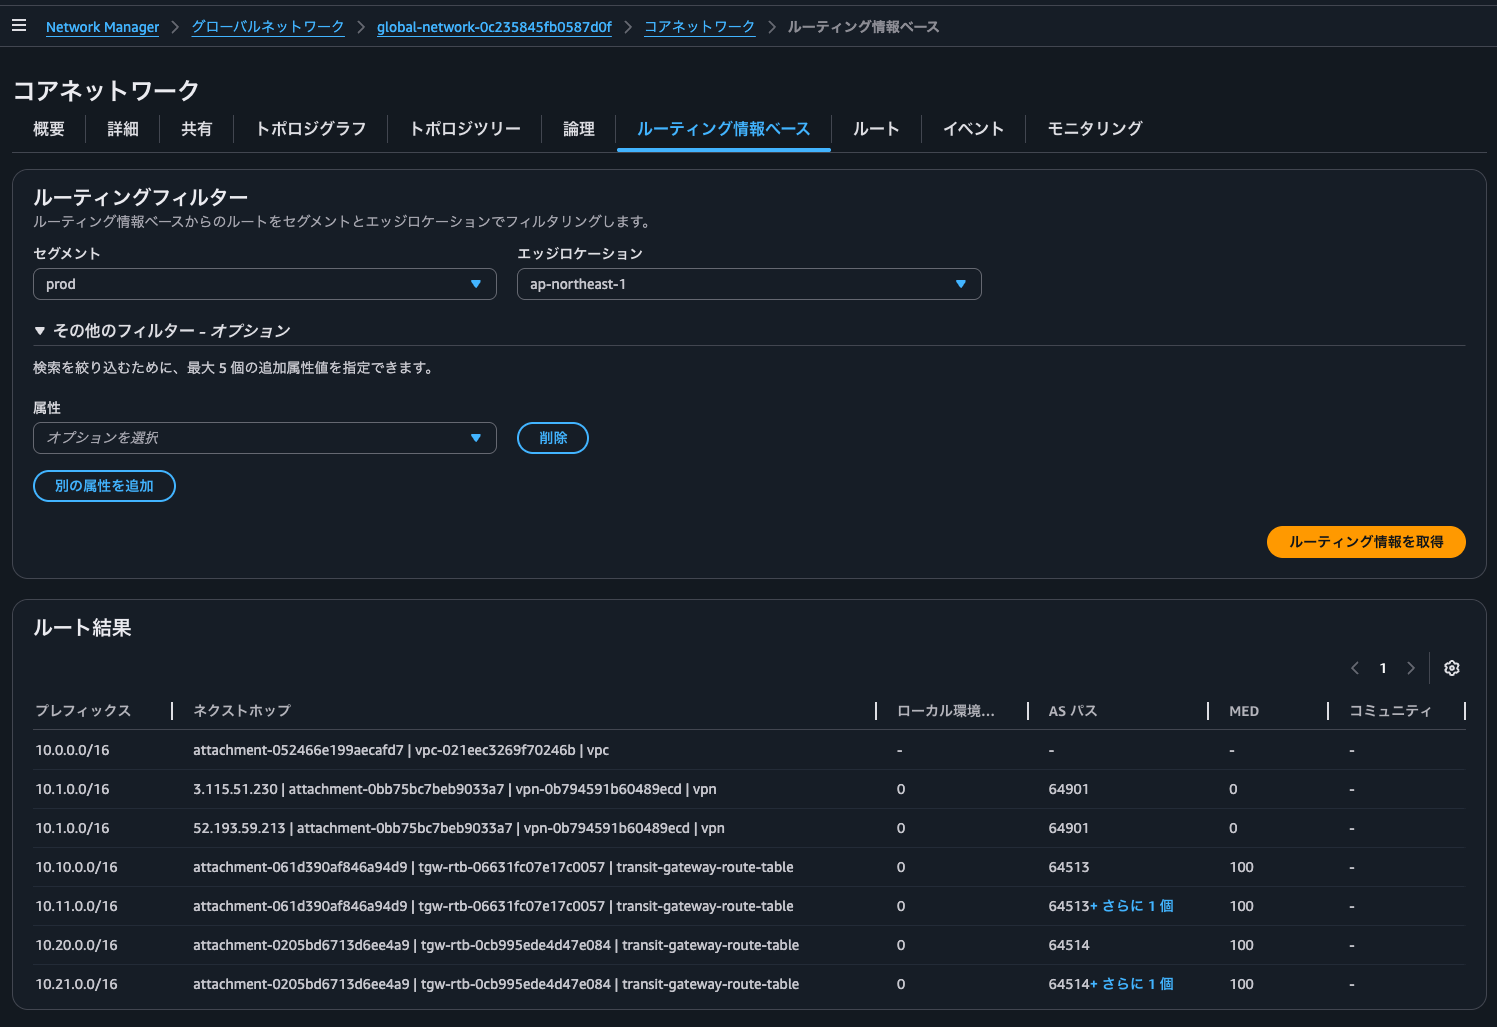This screenshot has width=1497, height=1027.
Task: Switch to the トポロジツリー tab
Action: (x=465, y=129)
